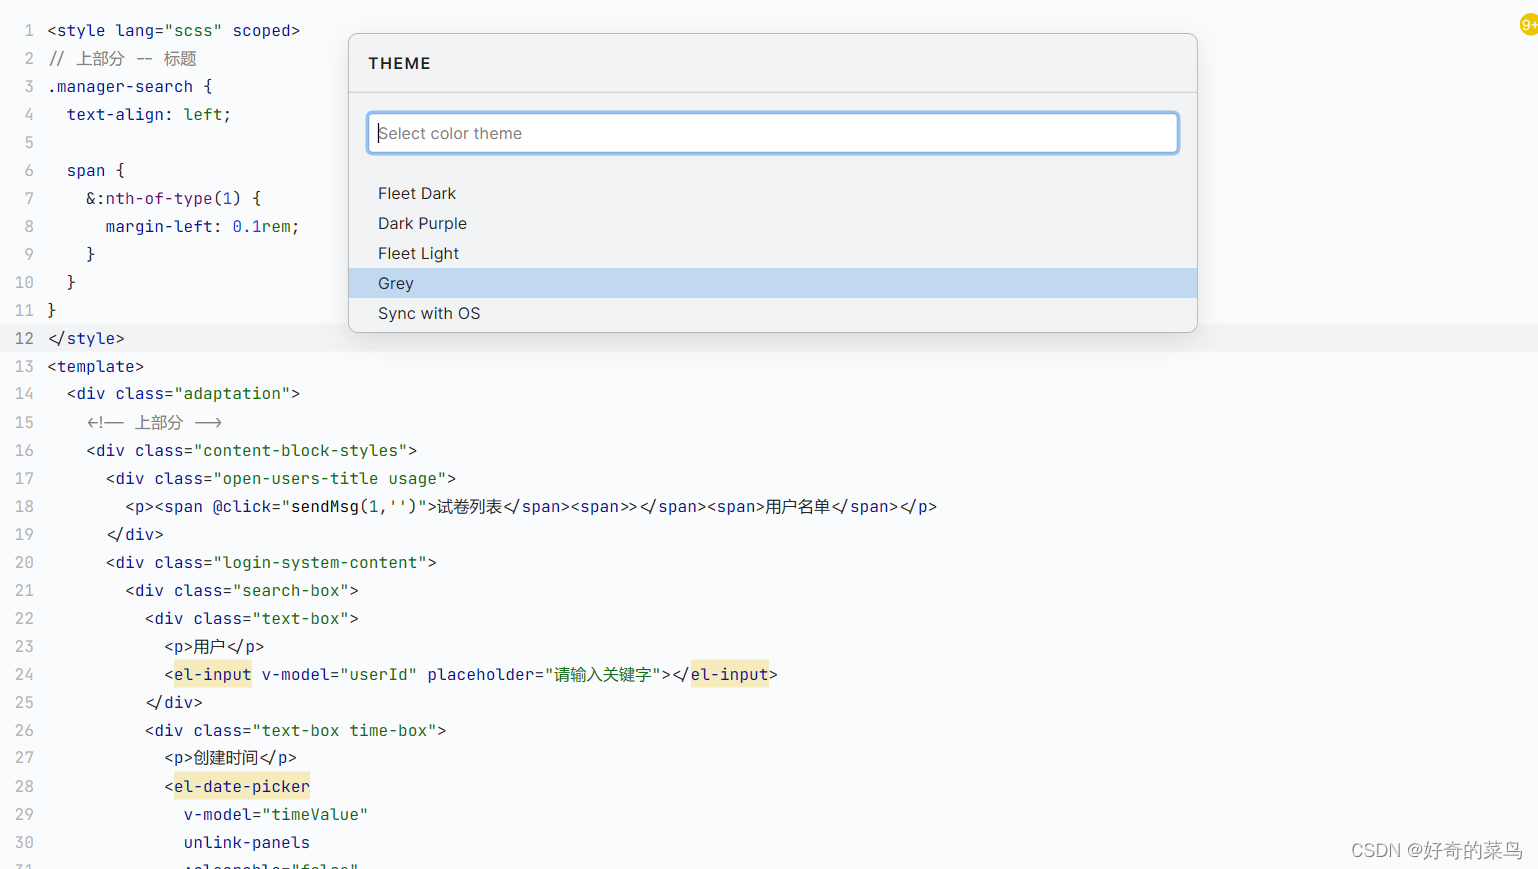Choose Sync with OS theme option
This screenshot has height=869, width=1538.
[429, 313]
